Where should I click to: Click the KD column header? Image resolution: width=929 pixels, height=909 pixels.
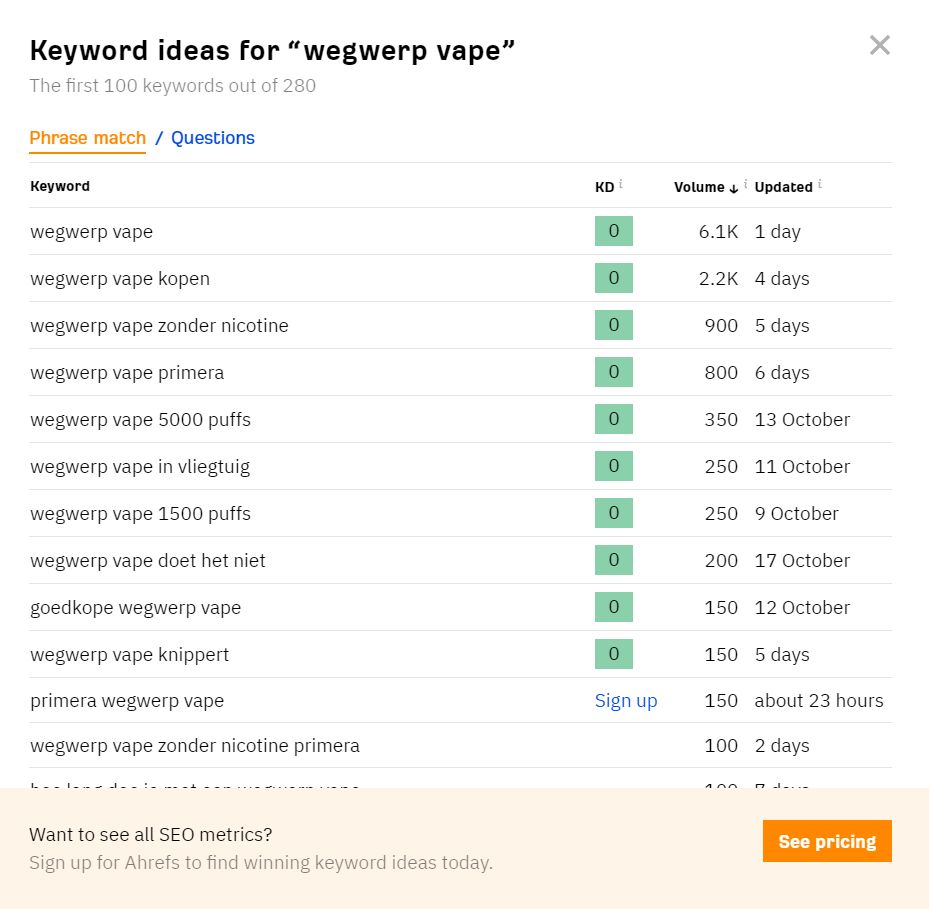pos(604,187)
